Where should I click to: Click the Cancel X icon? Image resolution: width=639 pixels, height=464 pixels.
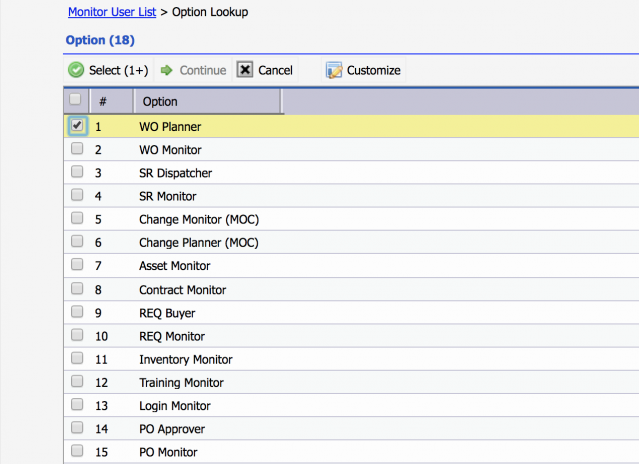click(x=245, y=70)
